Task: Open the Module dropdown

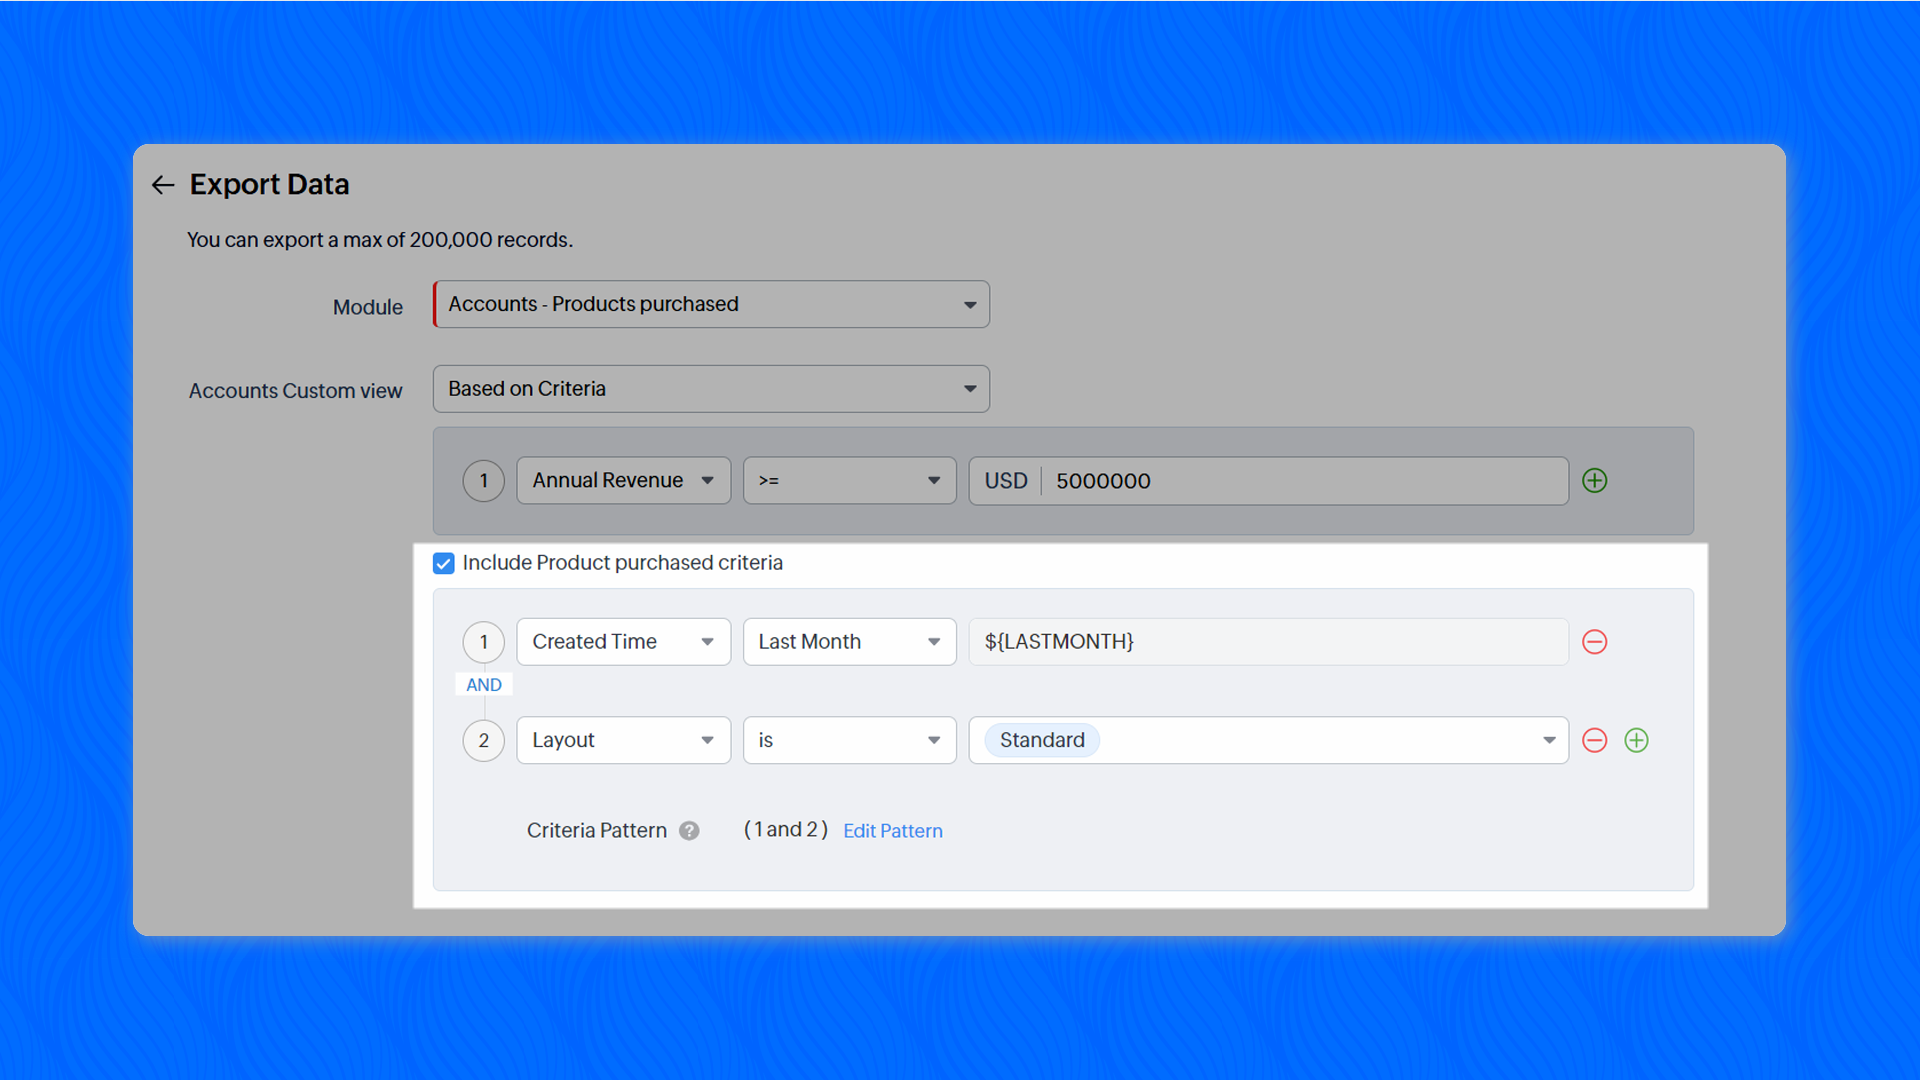Action: pyautogui.click(x=711, y=304)
